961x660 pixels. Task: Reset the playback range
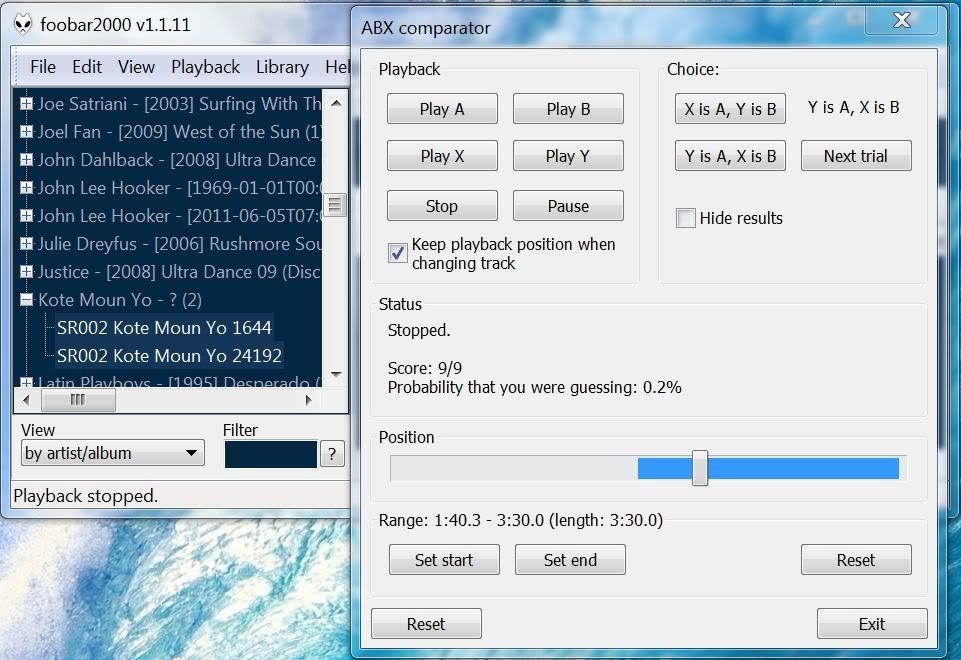[856, 560]
